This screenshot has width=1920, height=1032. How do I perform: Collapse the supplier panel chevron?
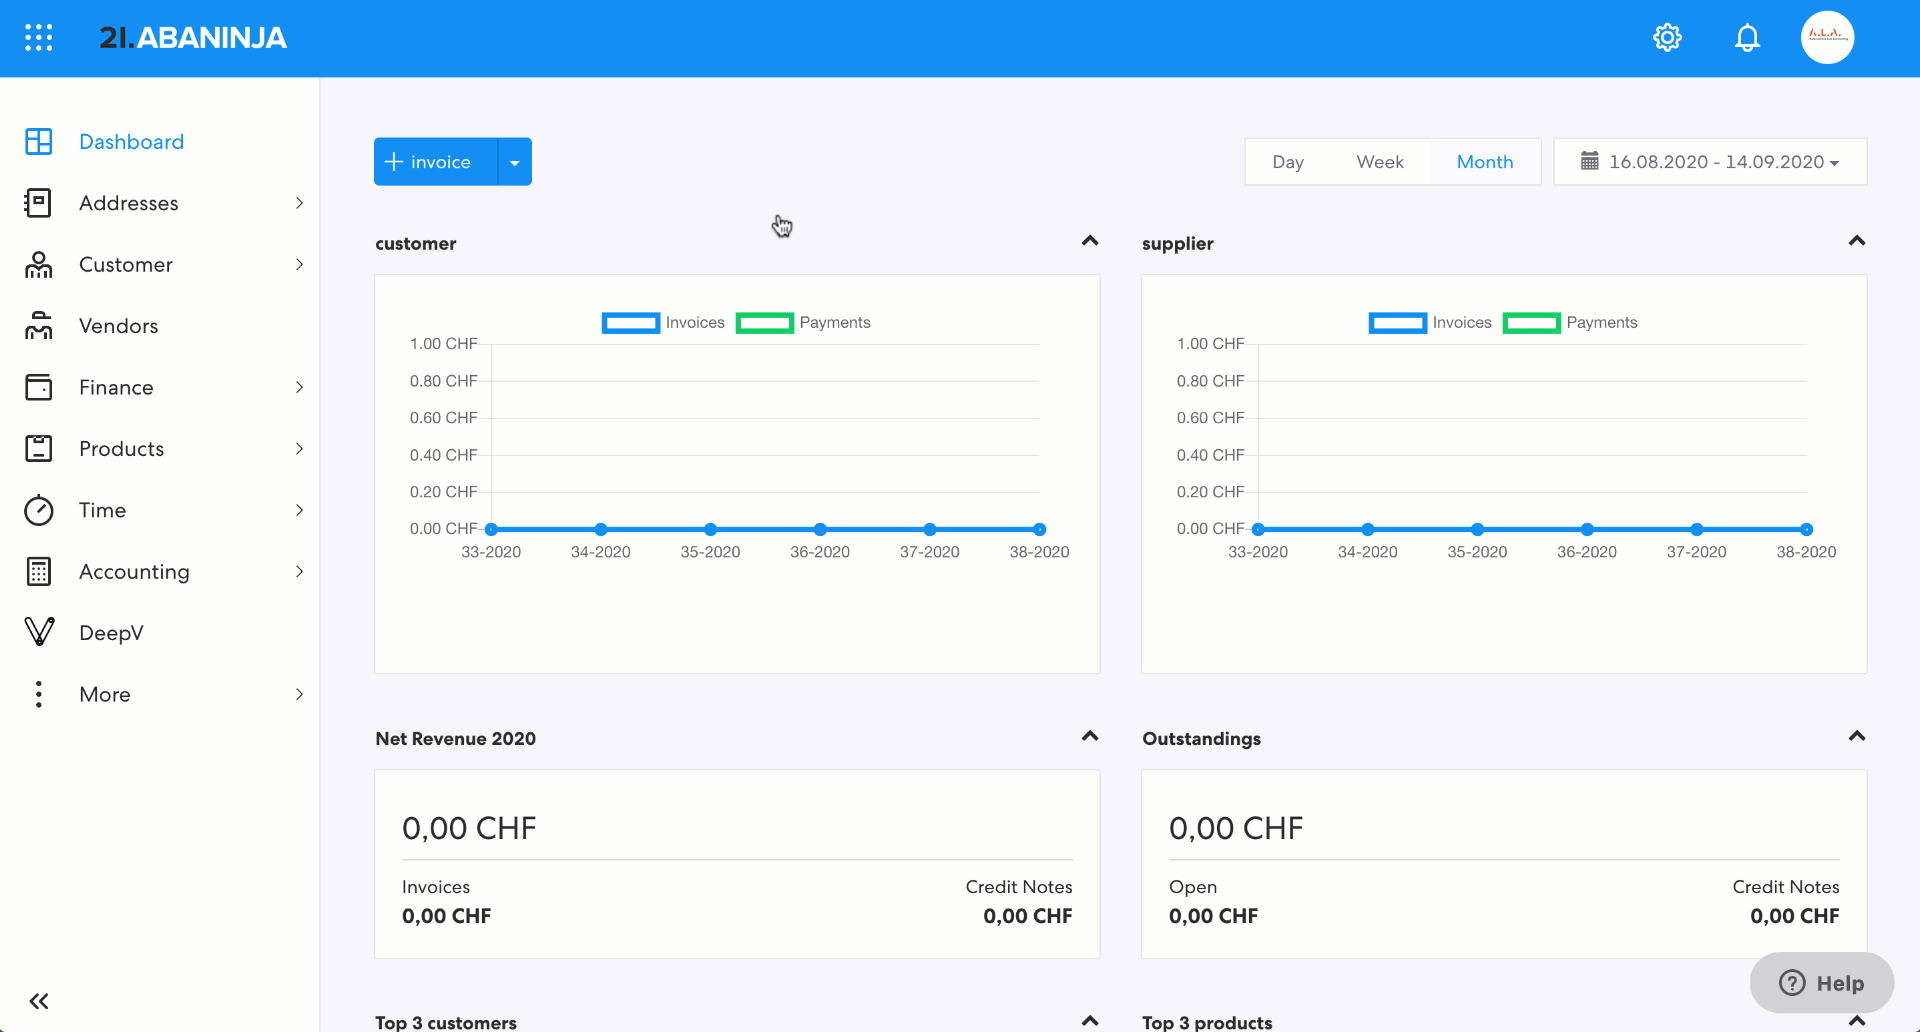point(1856,240)
